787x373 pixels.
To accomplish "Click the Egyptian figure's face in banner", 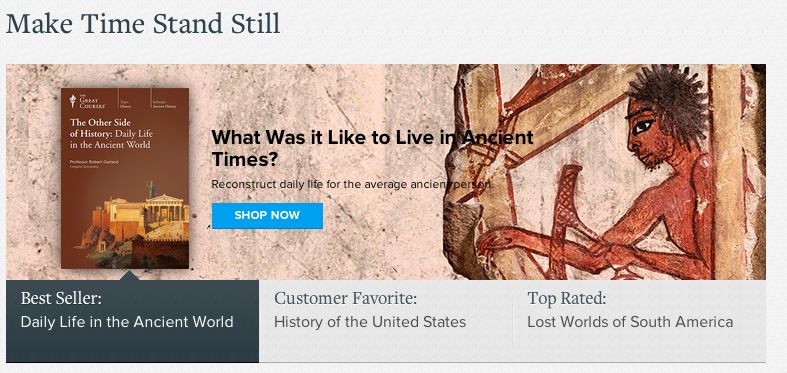I will pos(645,135).
